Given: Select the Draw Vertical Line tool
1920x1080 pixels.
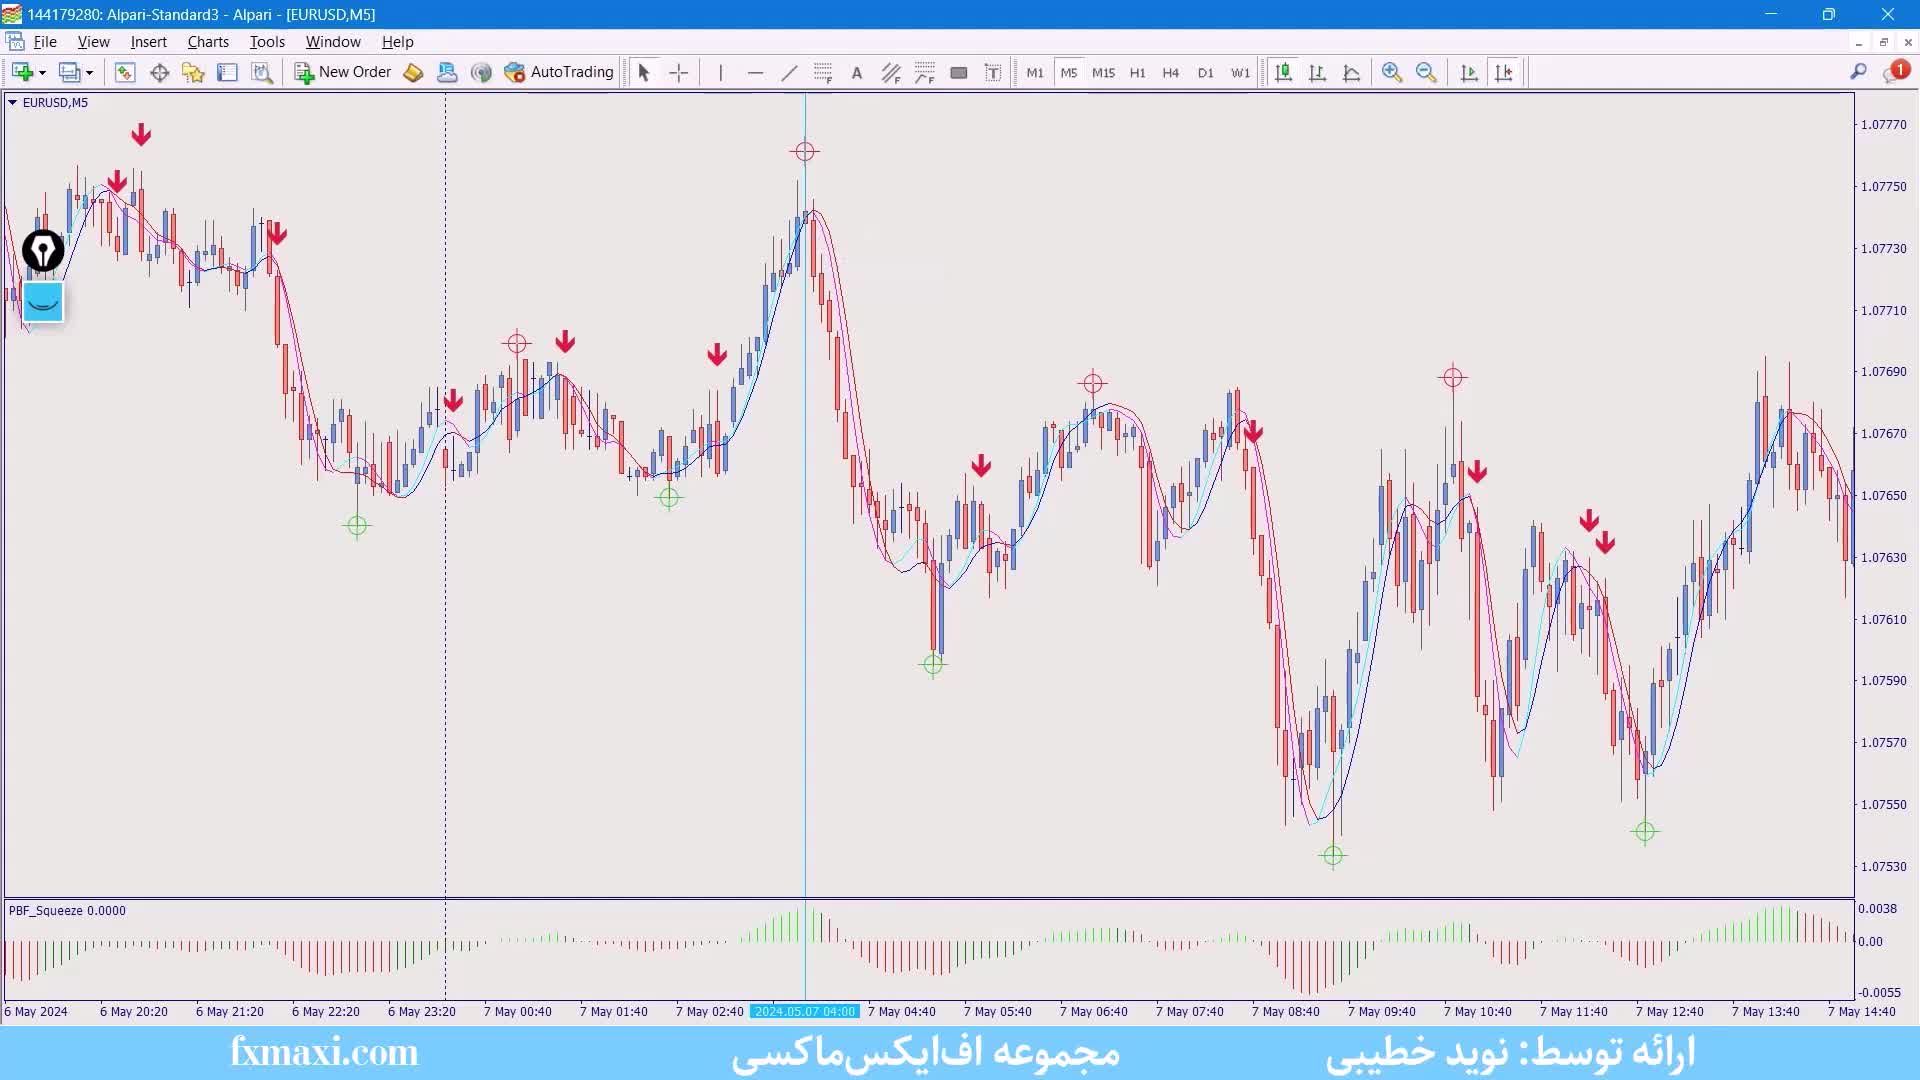Looking at the screenshot, I should click(x=720, y=72).
